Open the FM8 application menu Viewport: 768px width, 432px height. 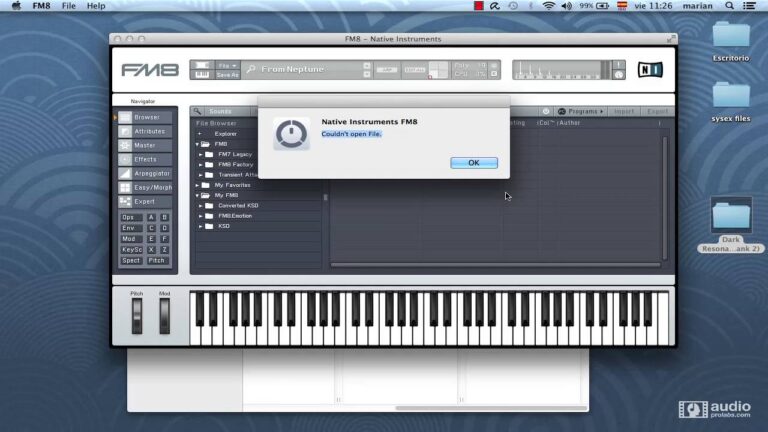[x=41, y=6]
